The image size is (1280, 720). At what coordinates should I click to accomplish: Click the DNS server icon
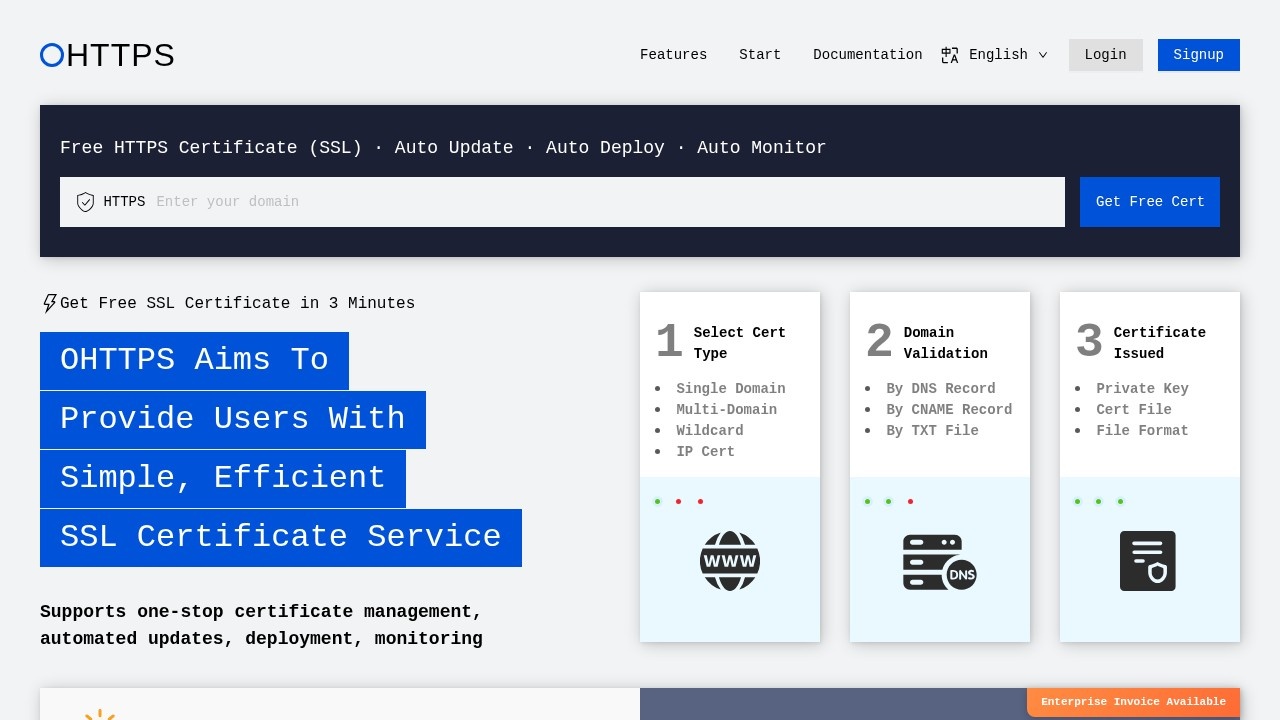[939, 561]
